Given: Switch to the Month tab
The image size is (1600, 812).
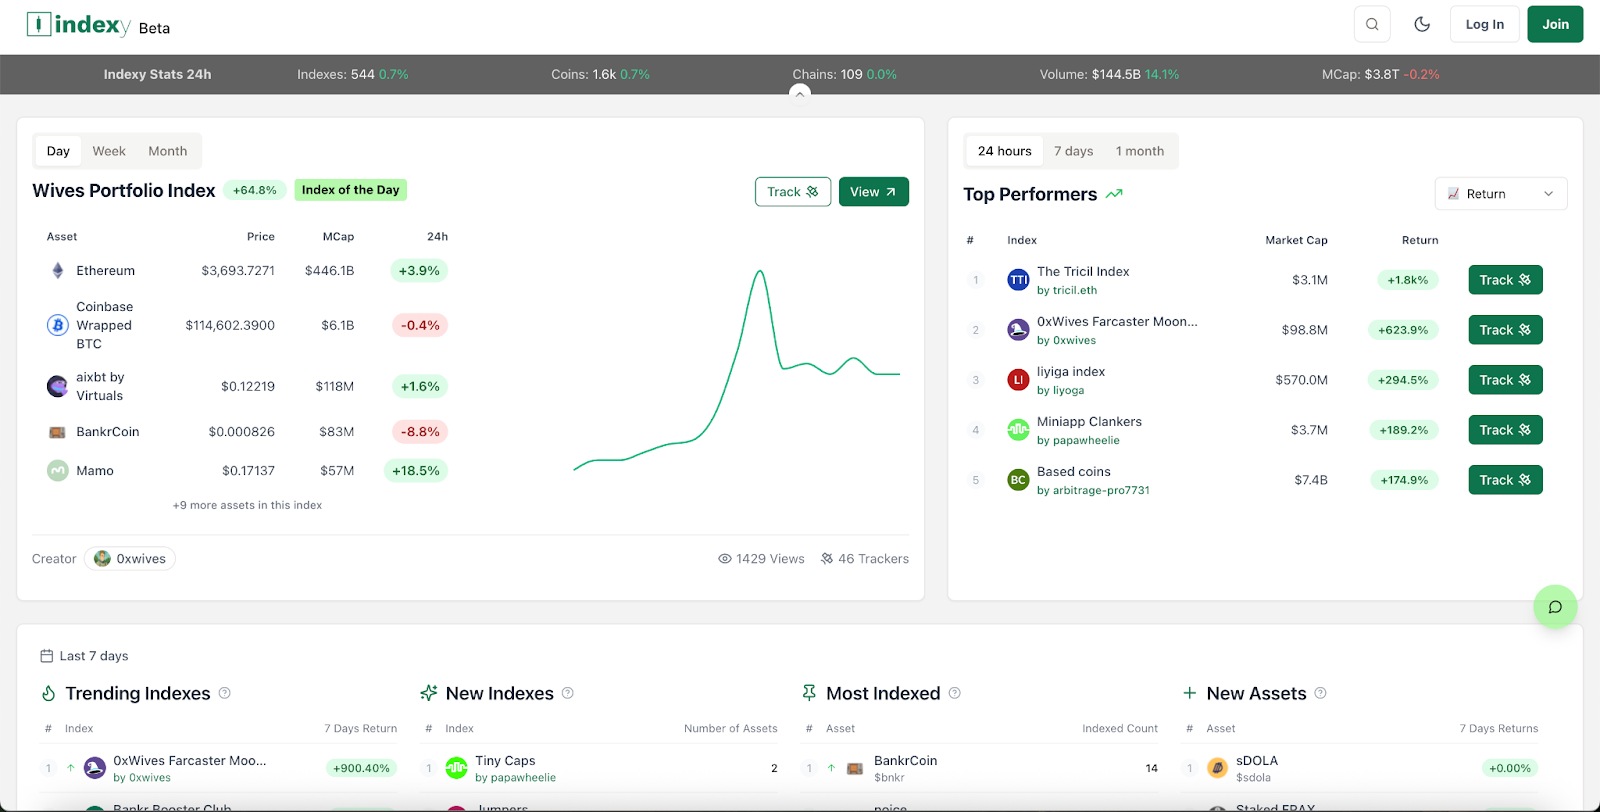Looking at the screenshot, I should pos(168,151).
